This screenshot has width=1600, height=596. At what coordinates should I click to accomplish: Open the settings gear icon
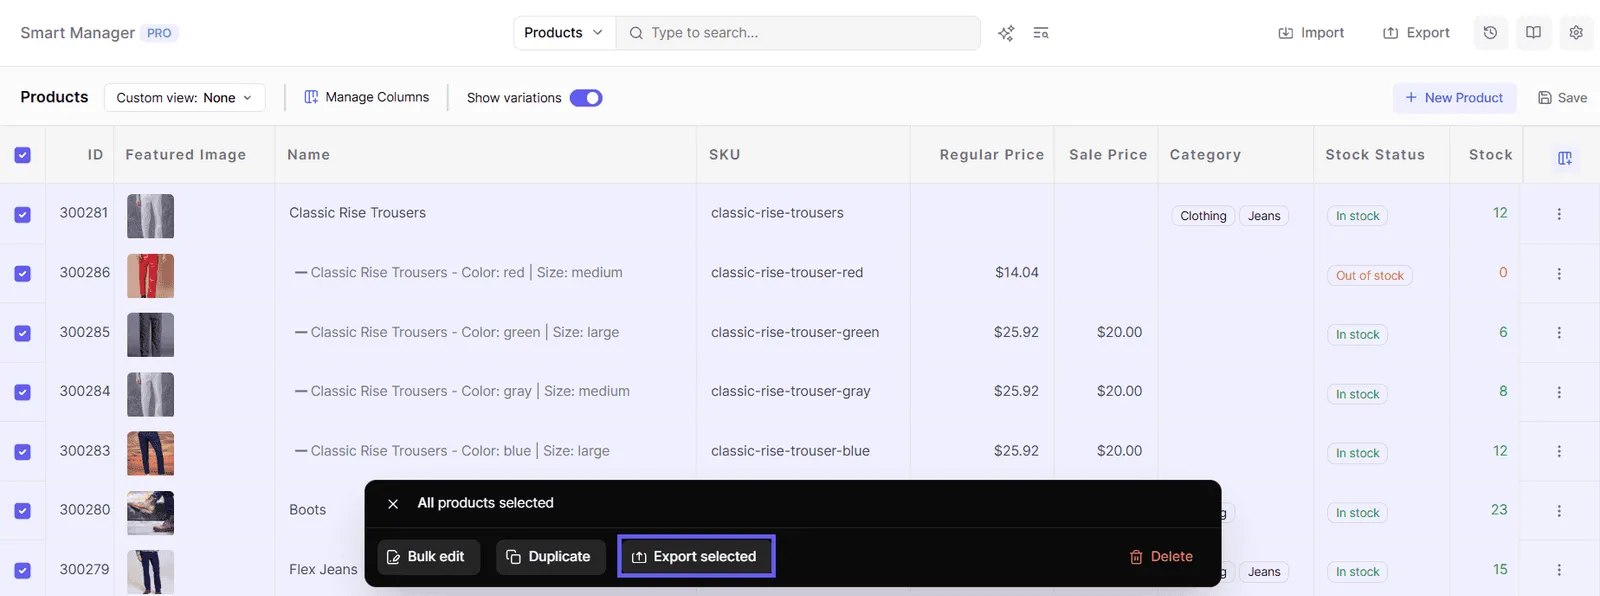1576,33
